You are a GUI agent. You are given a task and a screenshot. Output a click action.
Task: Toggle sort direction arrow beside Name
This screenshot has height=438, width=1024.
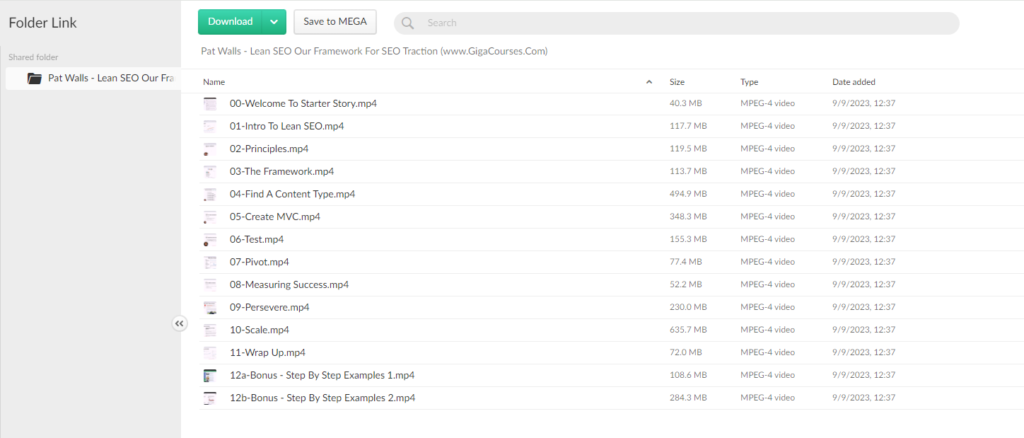click(x=649, y=81)
